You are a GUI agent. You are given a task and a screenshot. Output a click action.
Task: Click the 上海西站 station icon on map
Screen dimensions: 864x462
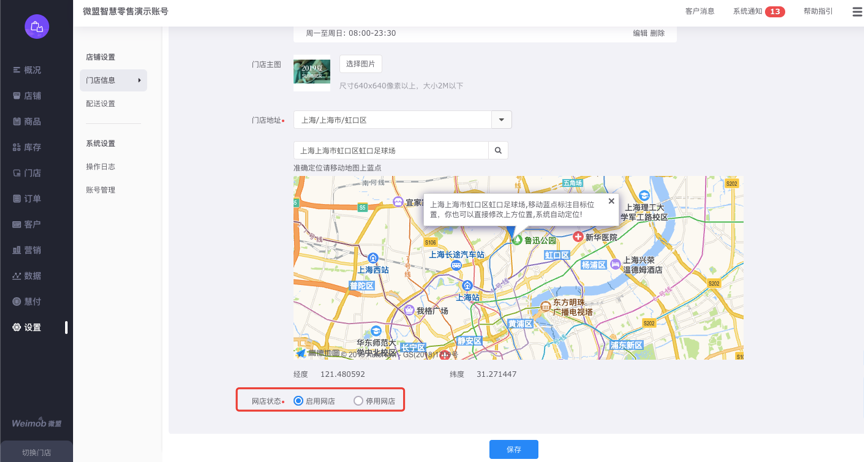373,259
